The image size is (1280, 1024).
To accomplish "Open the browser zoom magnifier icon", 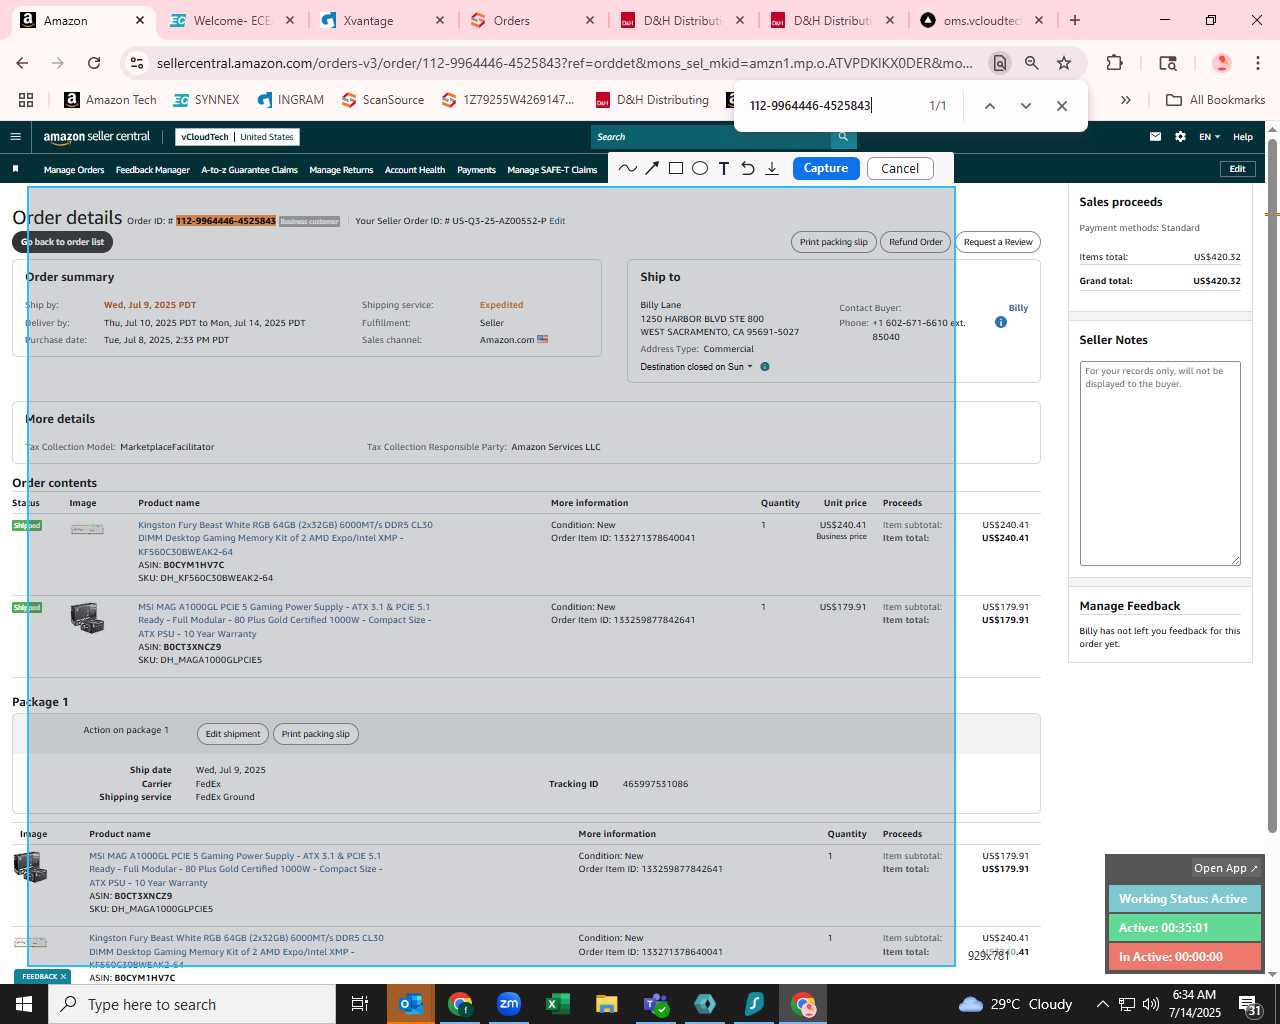I will pos(1031,63).
